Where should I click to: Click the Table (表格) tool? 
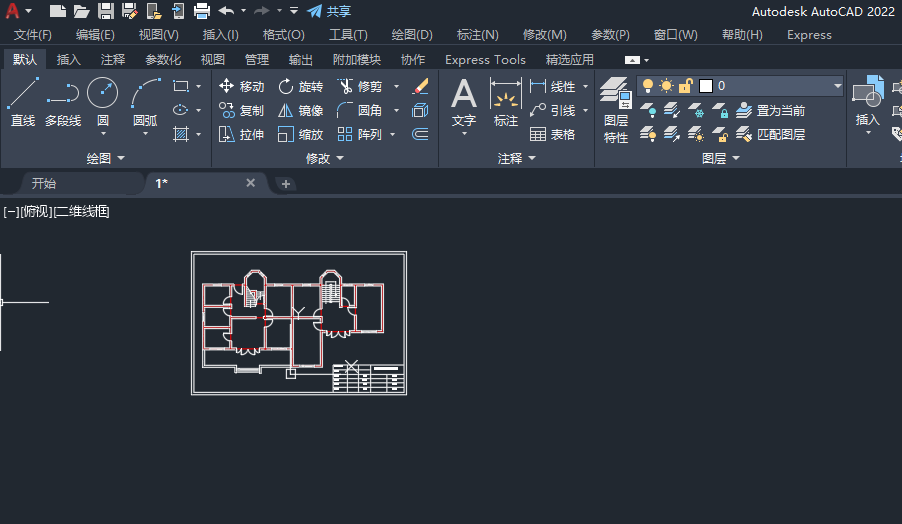click(553, 134)
